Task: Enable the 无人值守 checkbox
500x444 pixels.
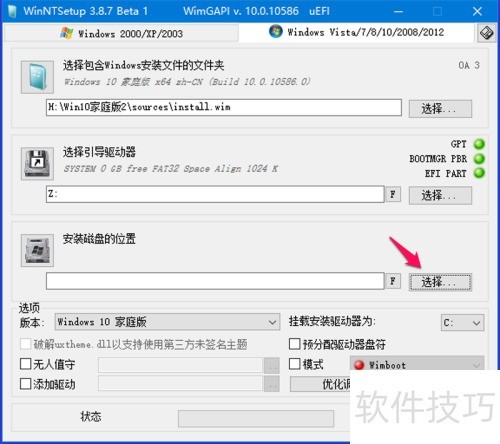Action: 26,364
